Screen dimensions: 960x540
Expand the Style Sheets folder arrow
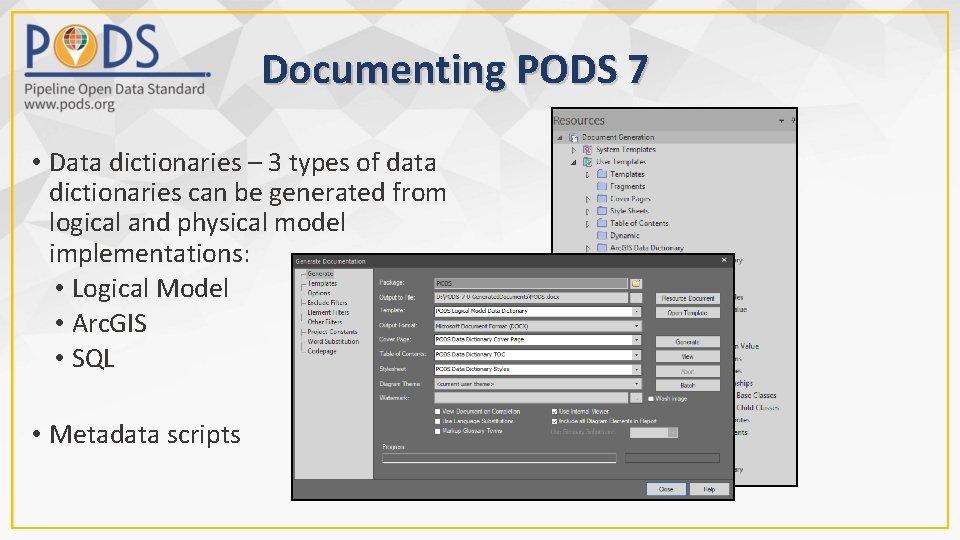pos(588,211)
